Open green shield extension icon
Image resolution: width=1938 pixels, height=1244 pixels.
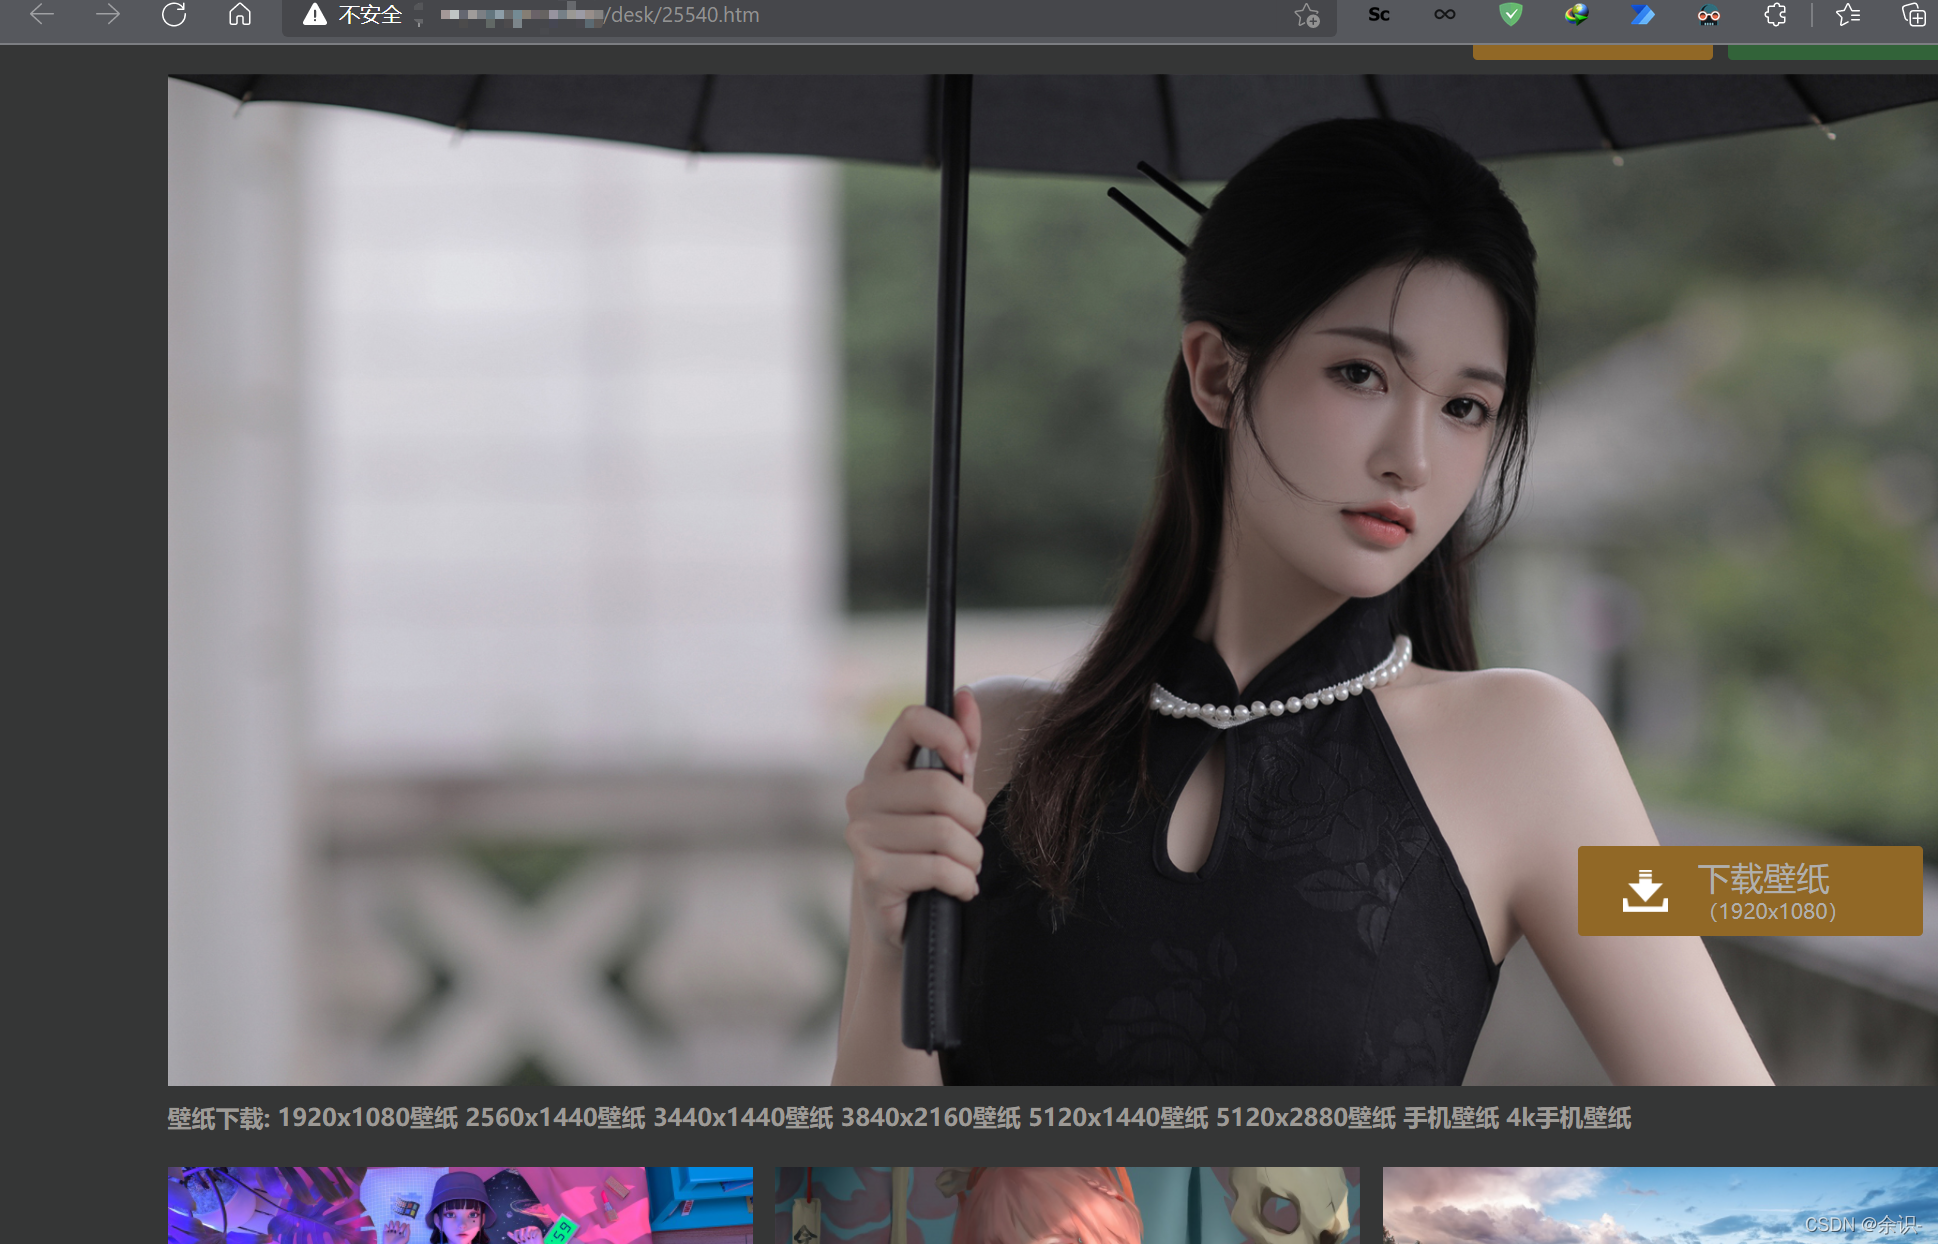(x=1511, y=15)
